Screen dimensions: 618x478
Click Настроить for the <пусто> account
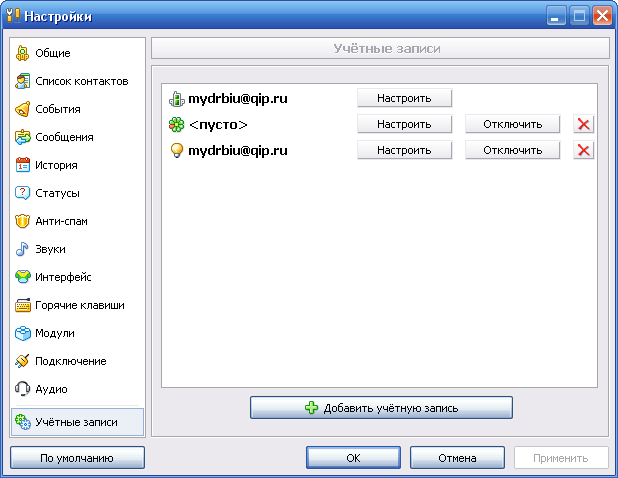pos(404,124)
